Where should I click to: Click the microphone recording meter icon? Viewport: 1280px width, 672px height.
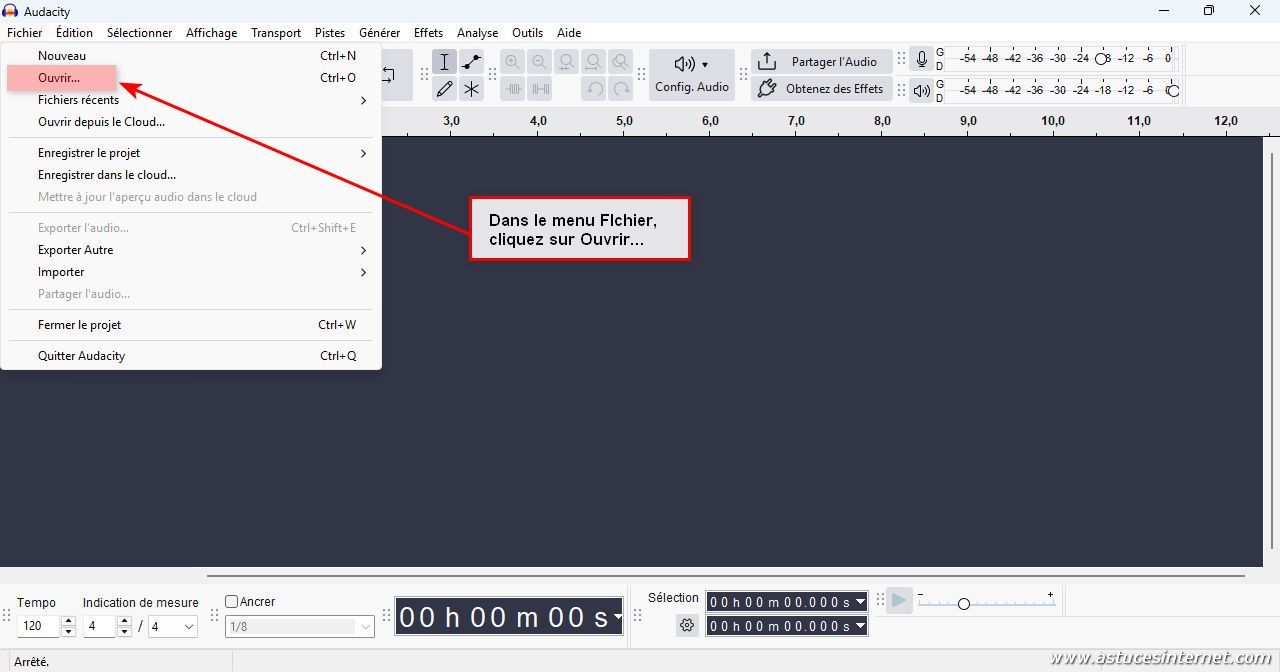pos(922,60)
